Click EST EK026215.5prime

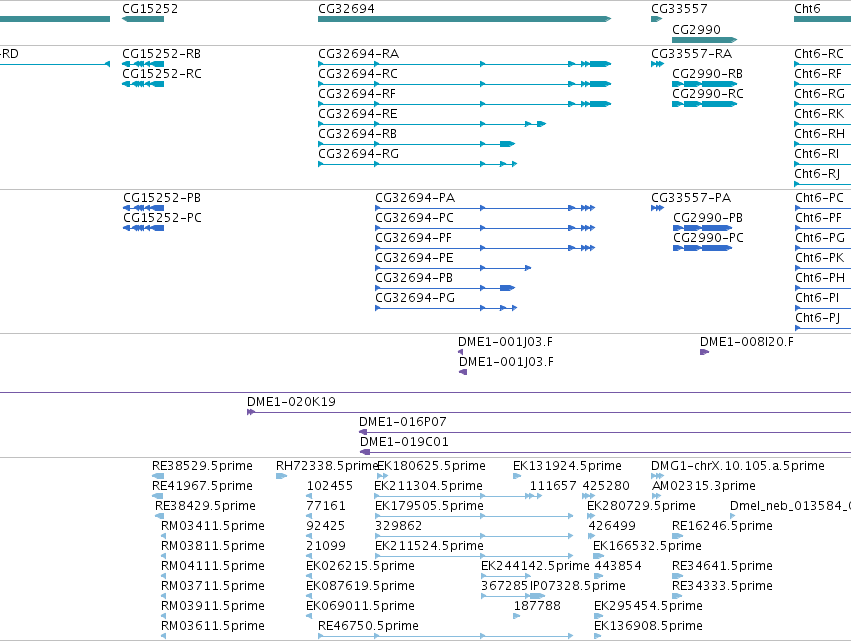click(360, 566)
